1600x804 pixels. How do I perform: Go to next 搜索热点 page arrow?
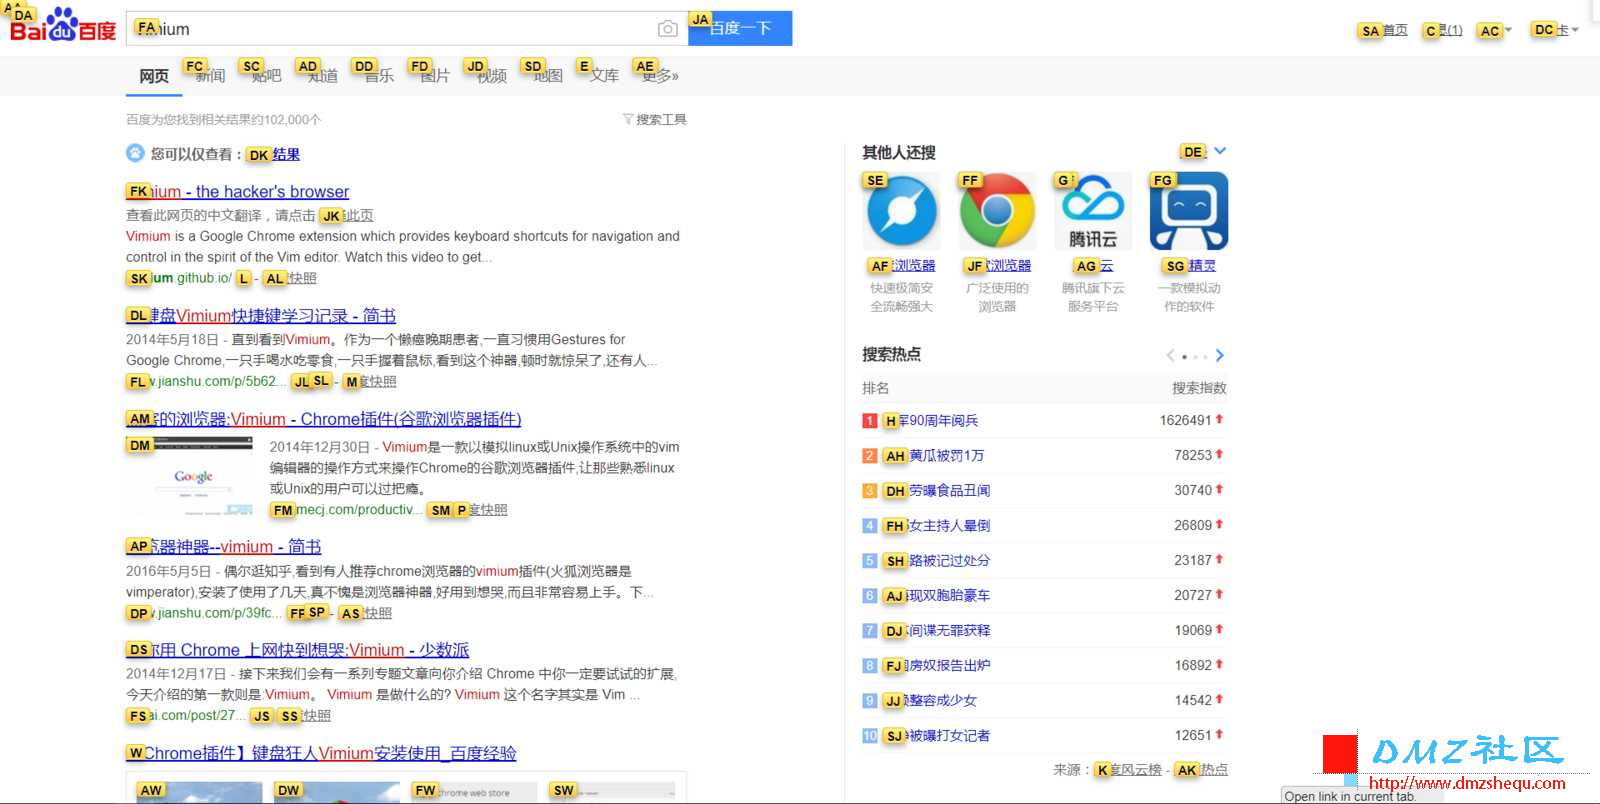pos(1220,356)
